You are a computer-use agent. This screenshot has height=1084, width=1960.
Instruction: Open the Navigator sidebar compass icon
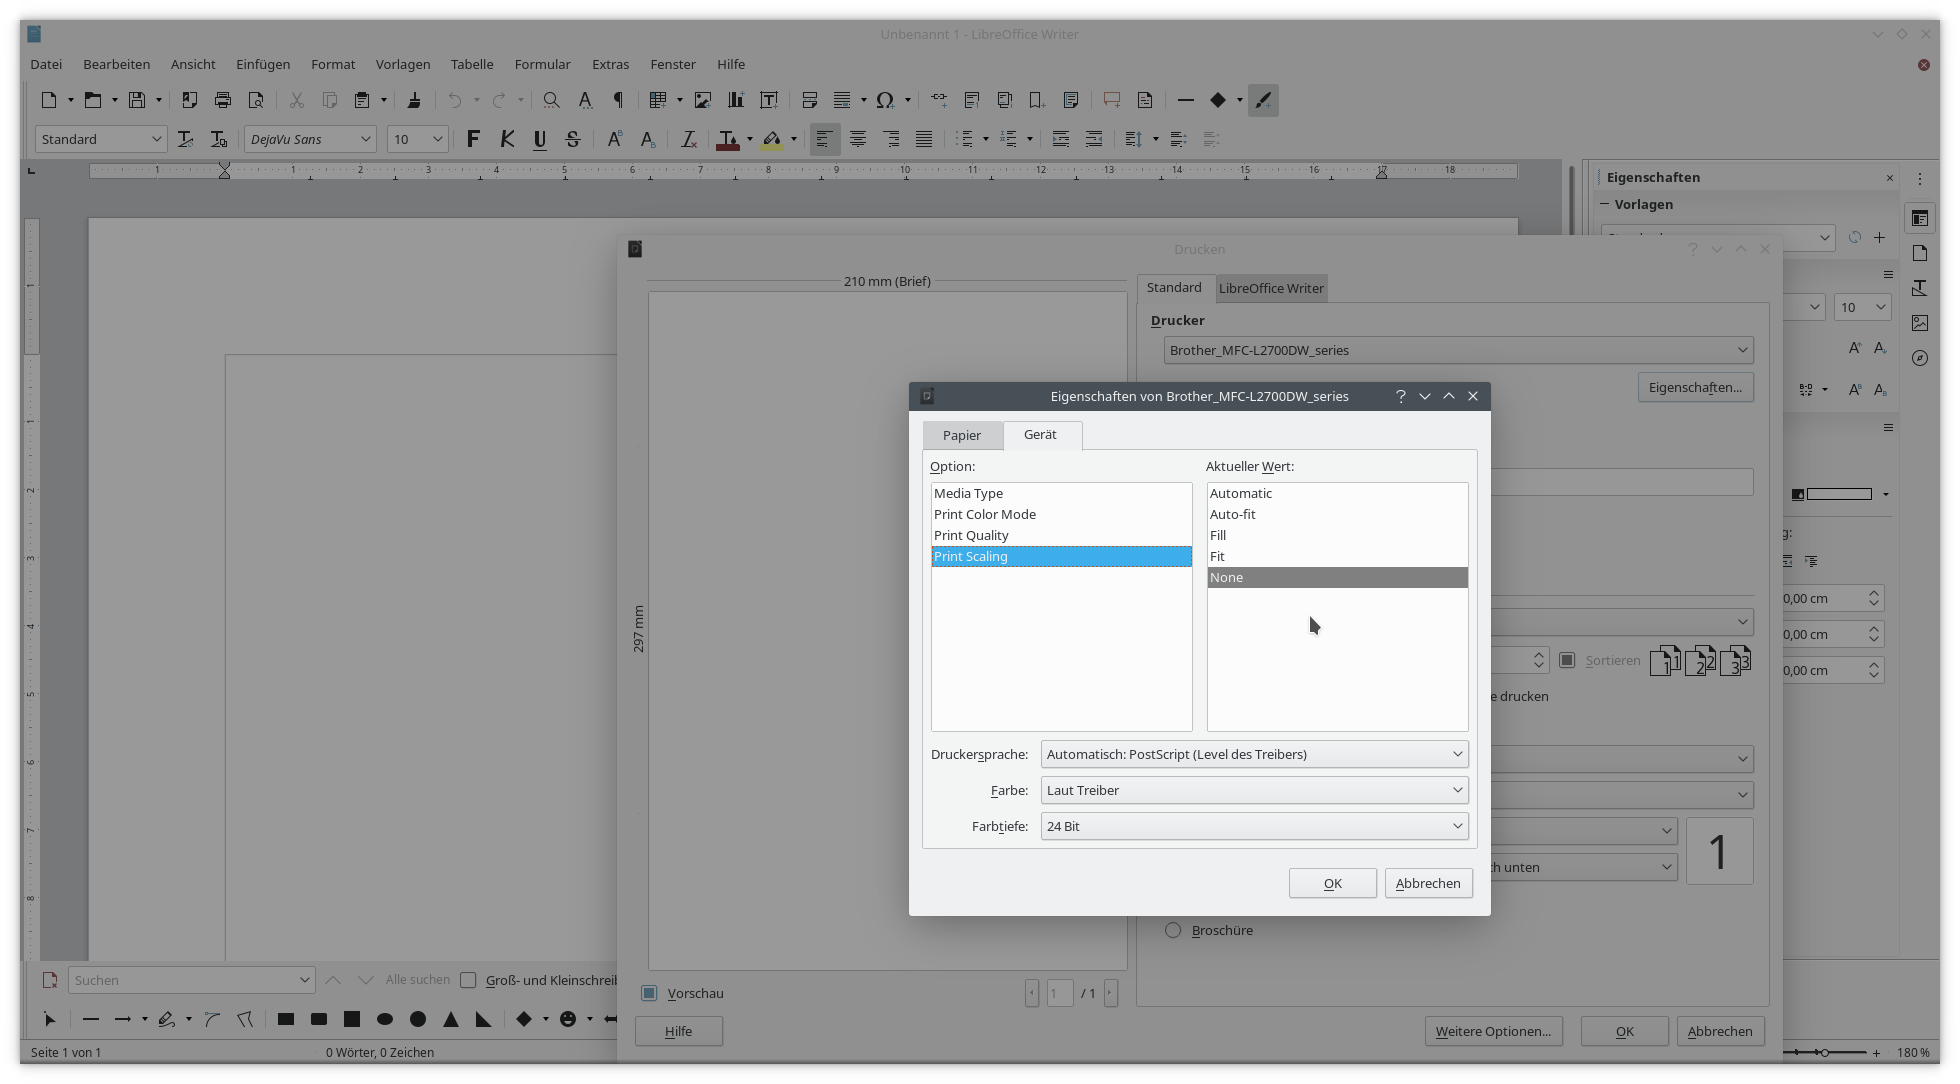pos(1920,358)
